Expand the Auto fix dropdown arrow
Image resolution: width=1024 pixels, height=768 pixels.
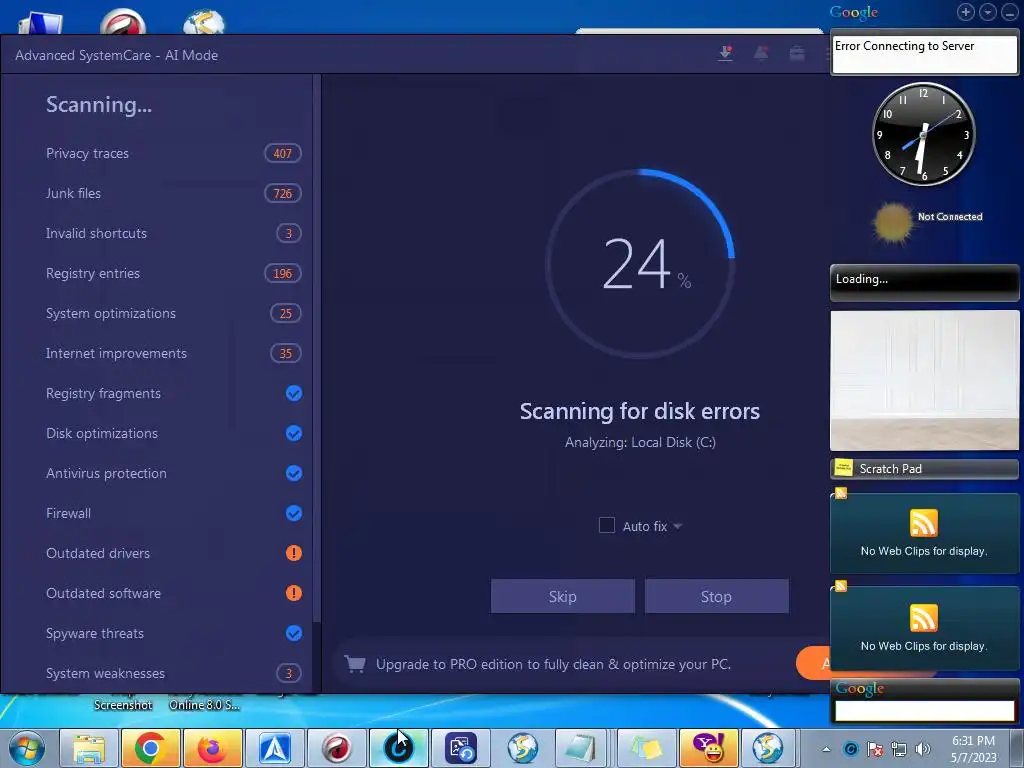tap(677, 526)
